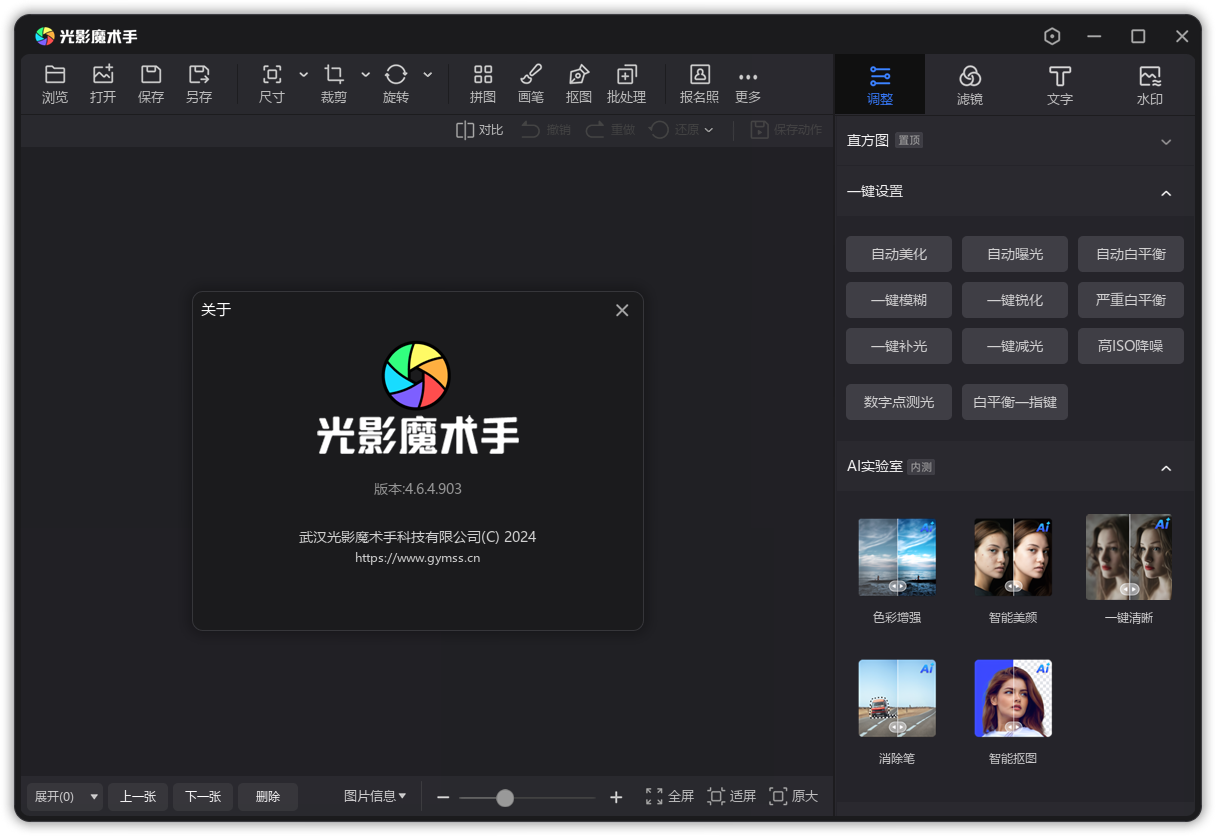Open 批处理 batch processing
This screenshot has width=1216, height=836.
[x=627, y=84]
